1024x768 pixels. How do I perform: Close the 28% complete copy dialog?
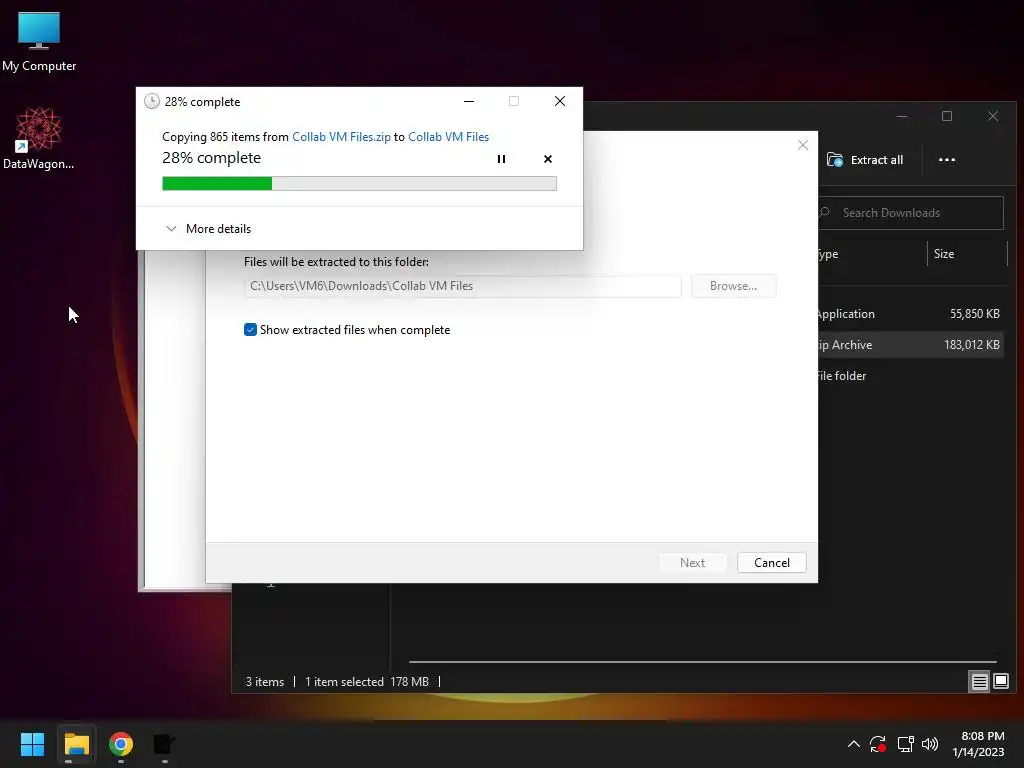tap(560, 101)
